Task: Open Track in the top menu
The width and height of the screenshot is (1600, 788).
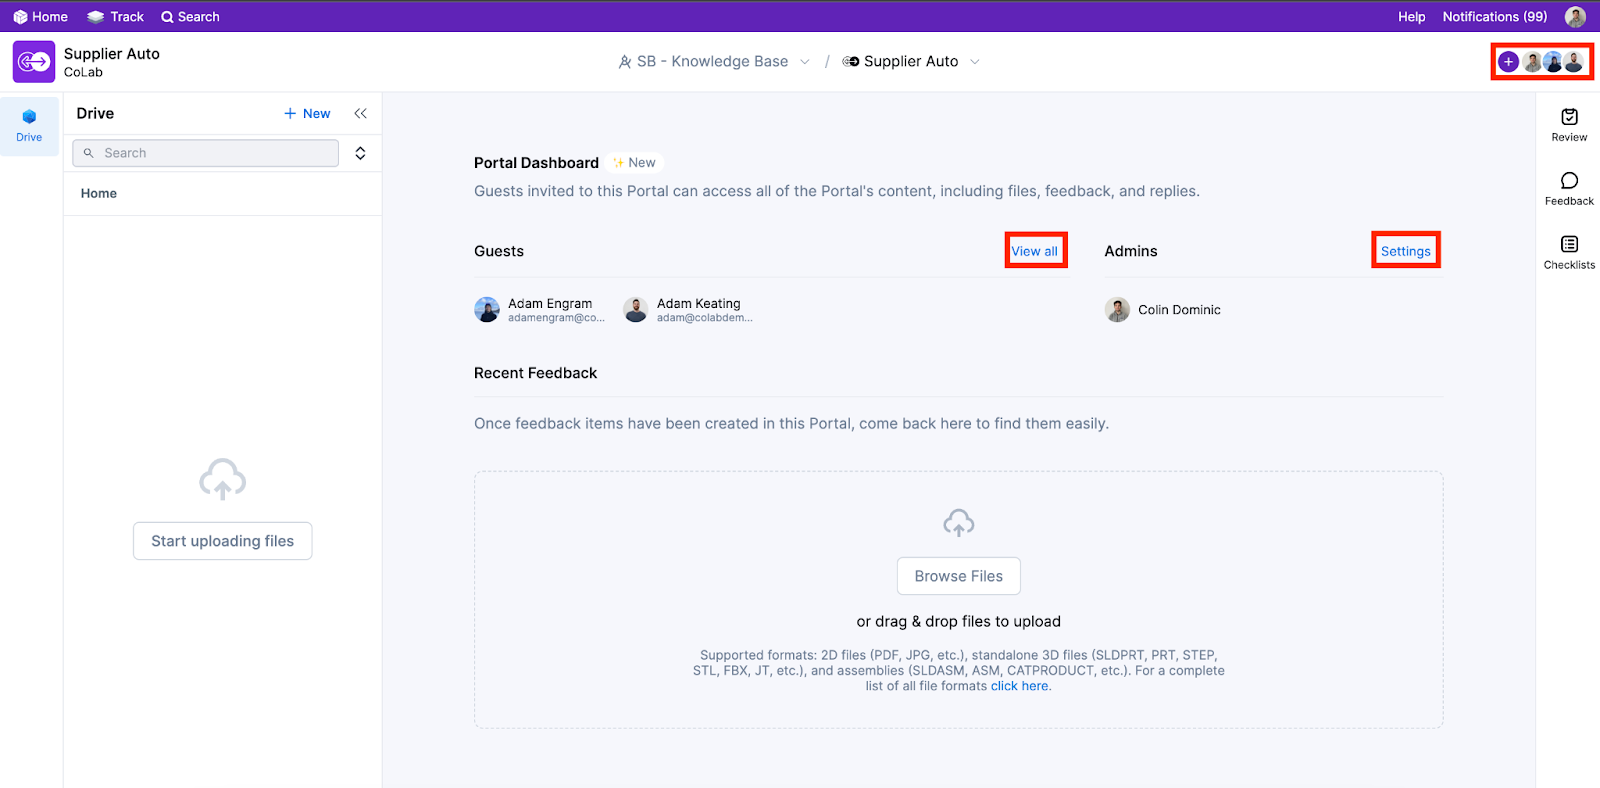Action: [116, 17]
